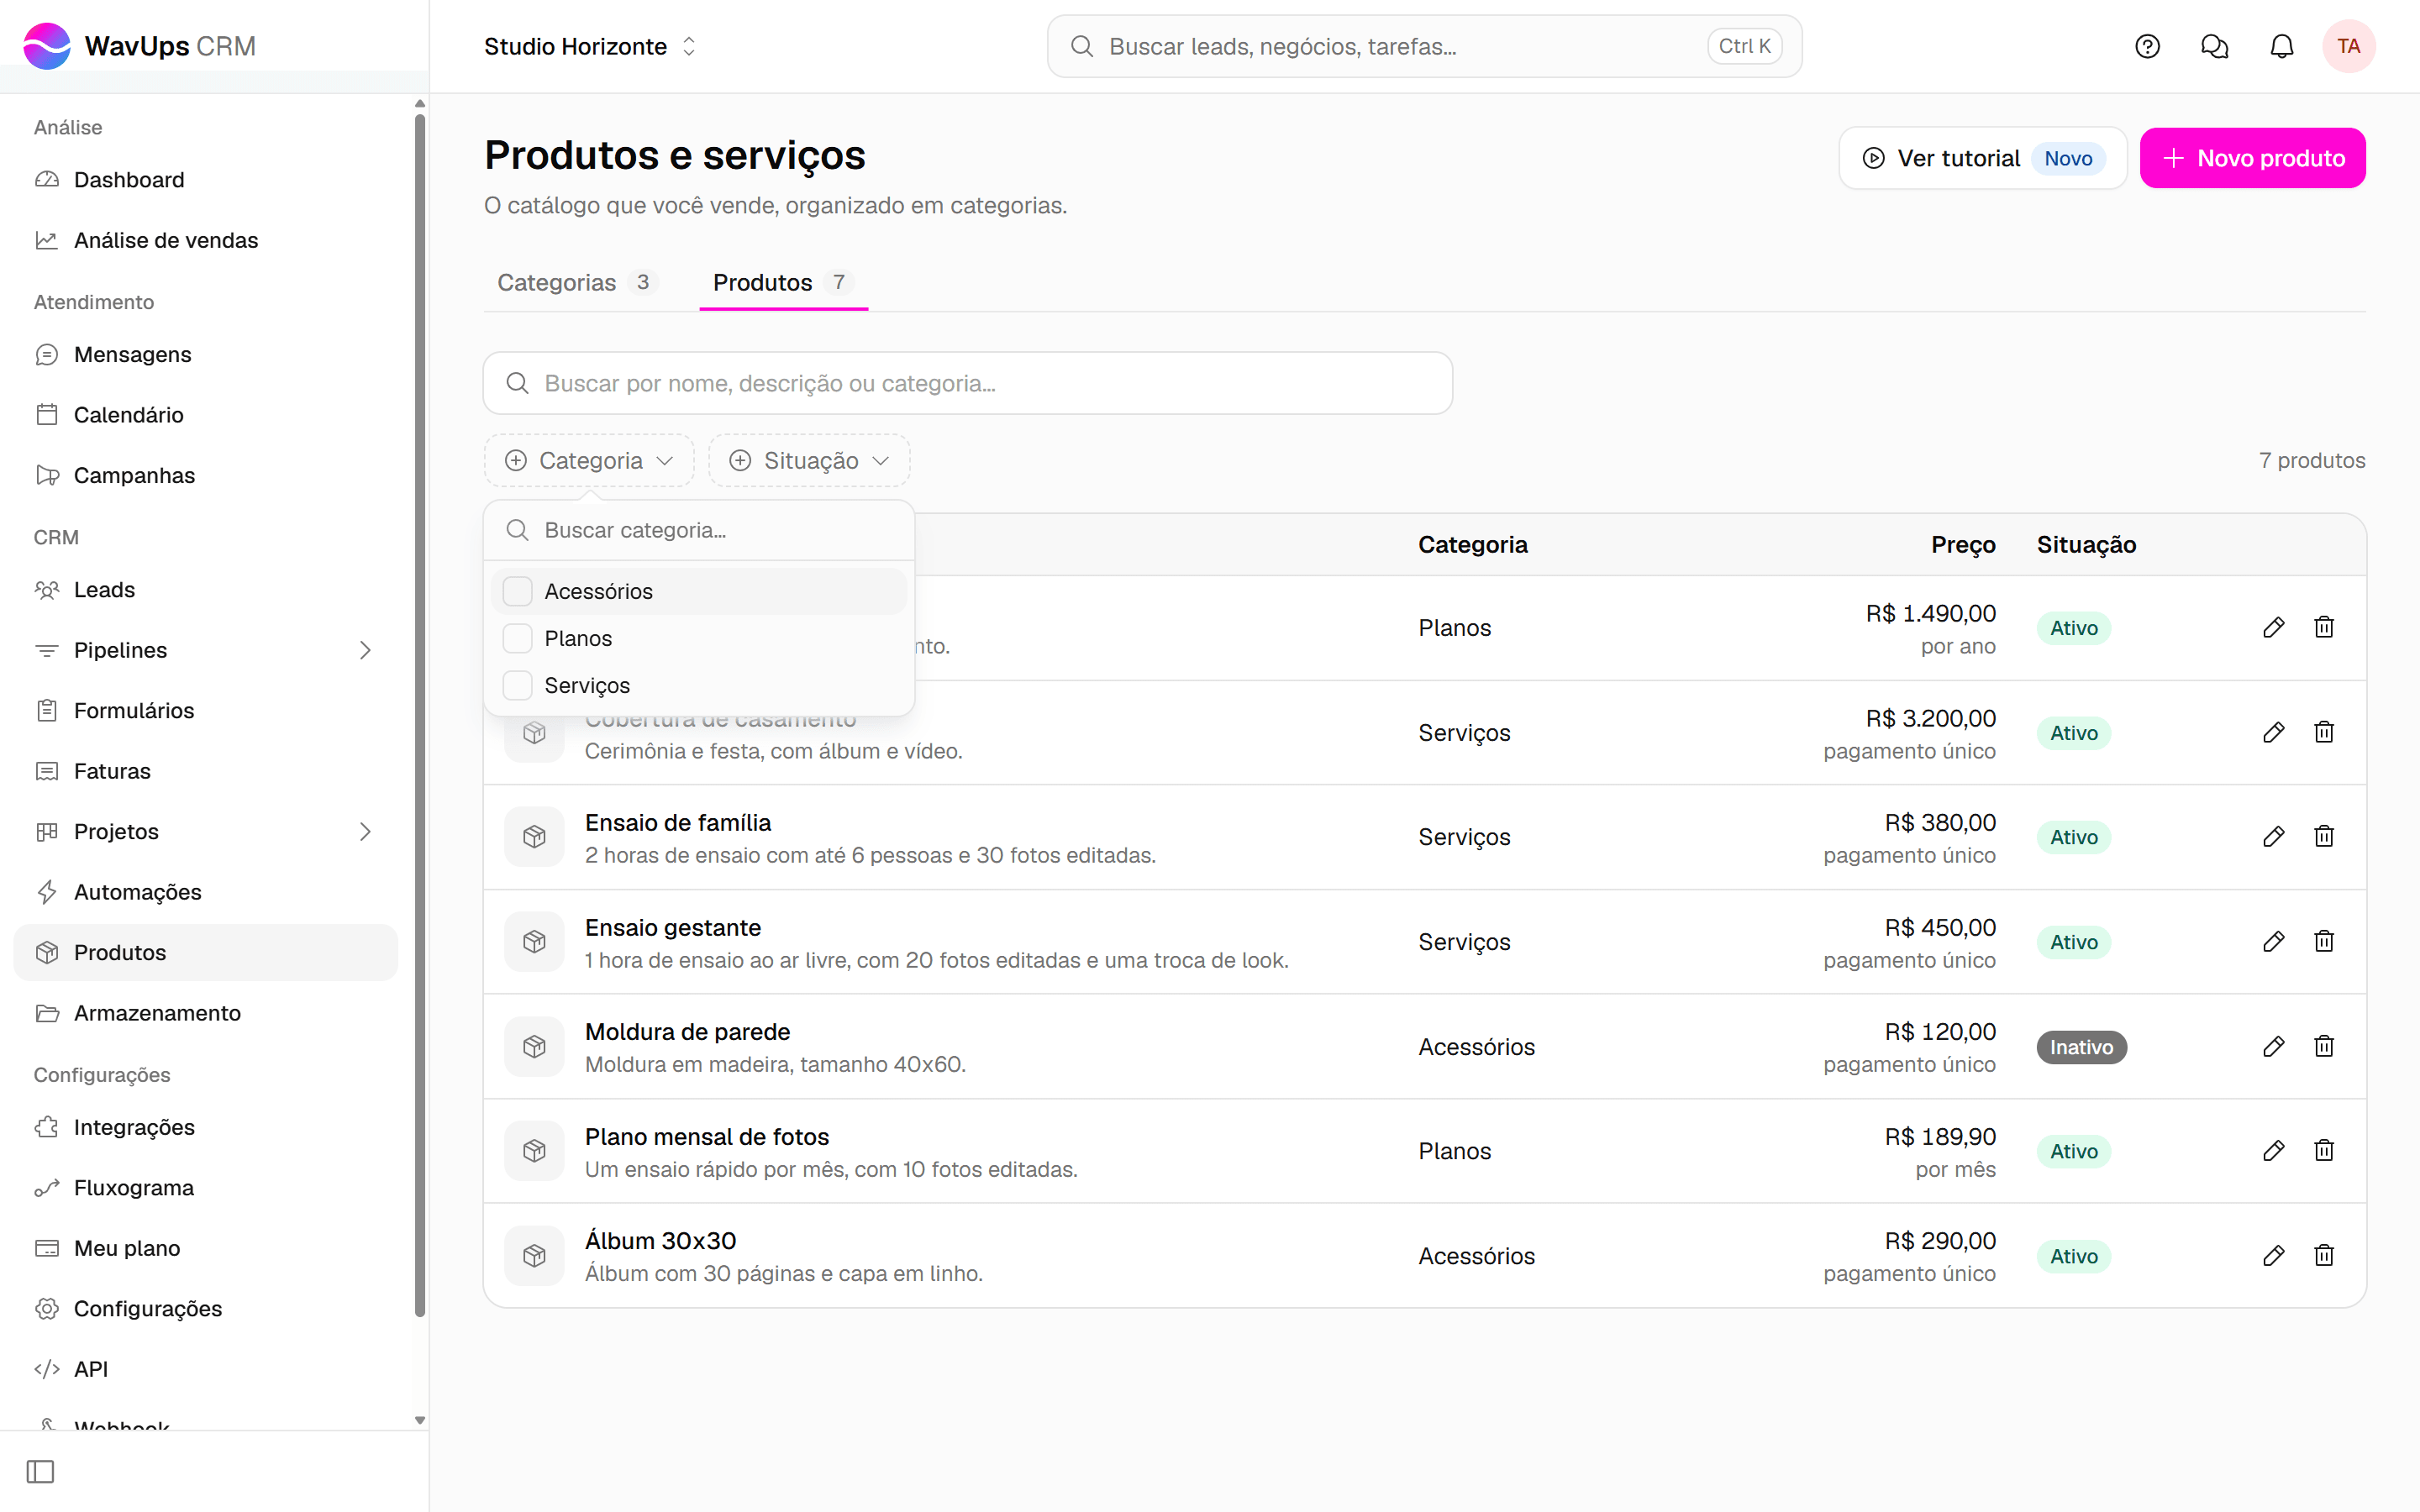Select the Produtos tab
This screenshot has height=1512, width=2420.
783,283
